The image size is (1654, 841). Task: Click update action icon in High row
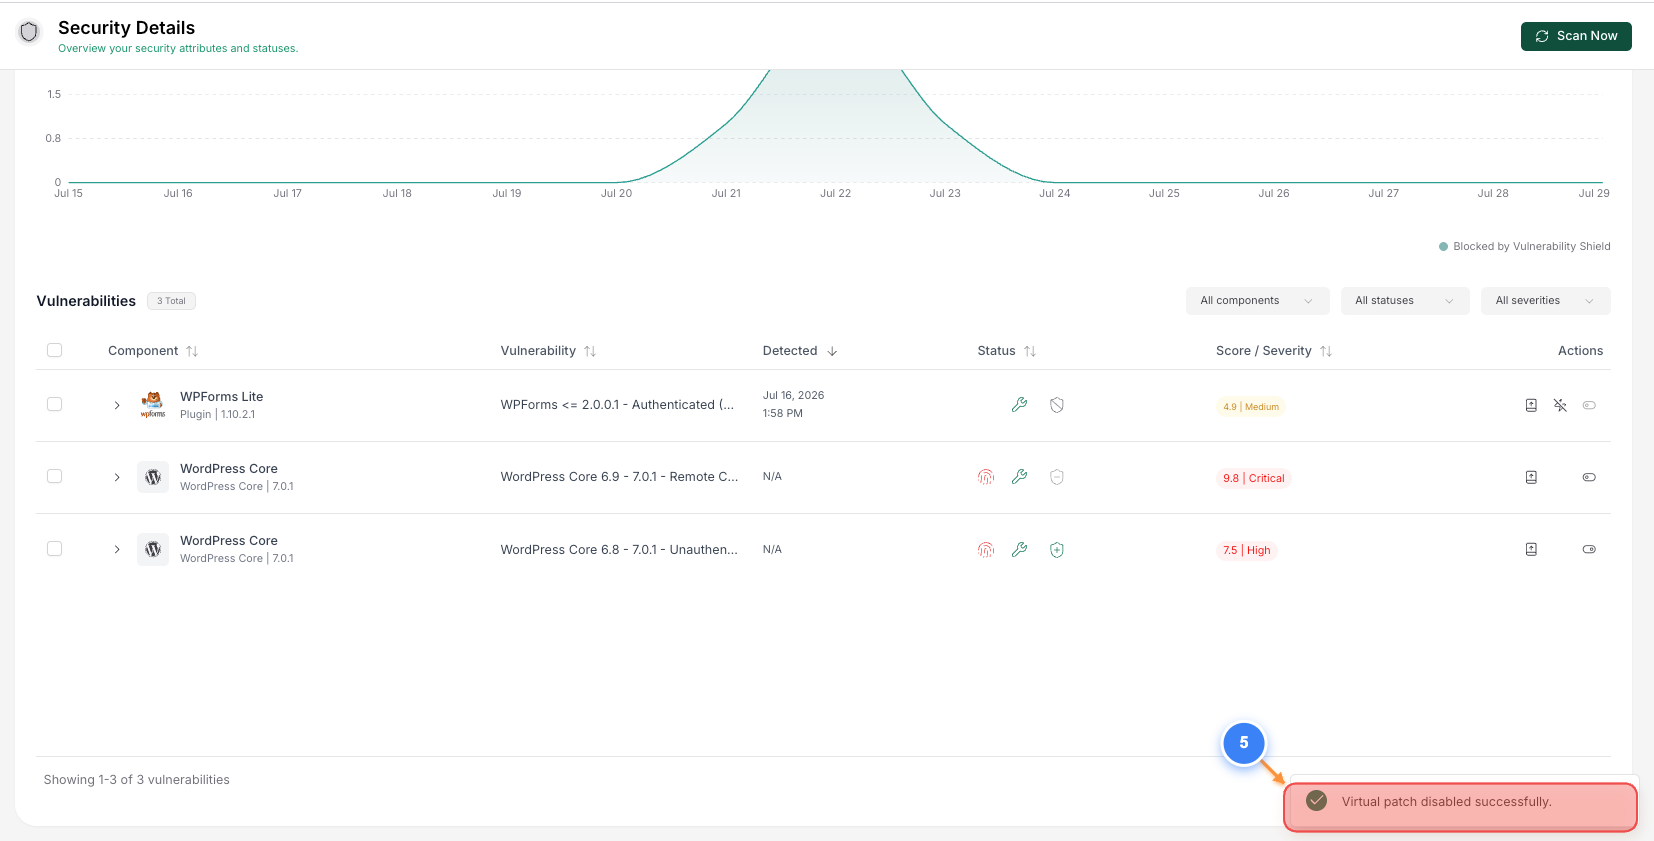[x=1531, y=549]
